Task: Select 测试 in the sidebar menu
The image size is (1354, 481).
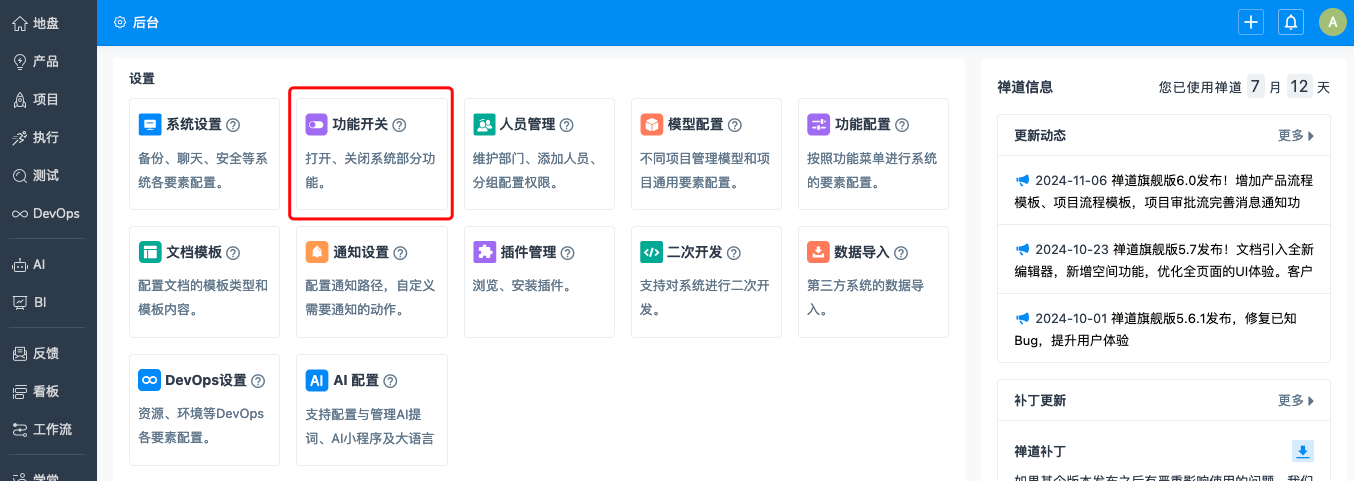Action: tap(48, 175)
